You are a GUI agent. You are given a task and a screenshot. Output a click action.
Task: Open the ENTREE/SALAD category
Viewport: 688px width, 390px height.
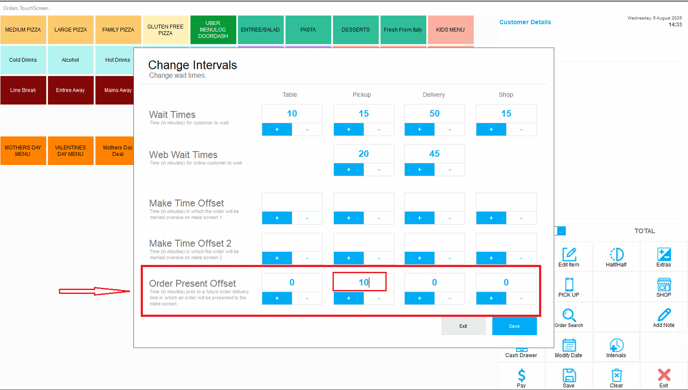(261, 30)
